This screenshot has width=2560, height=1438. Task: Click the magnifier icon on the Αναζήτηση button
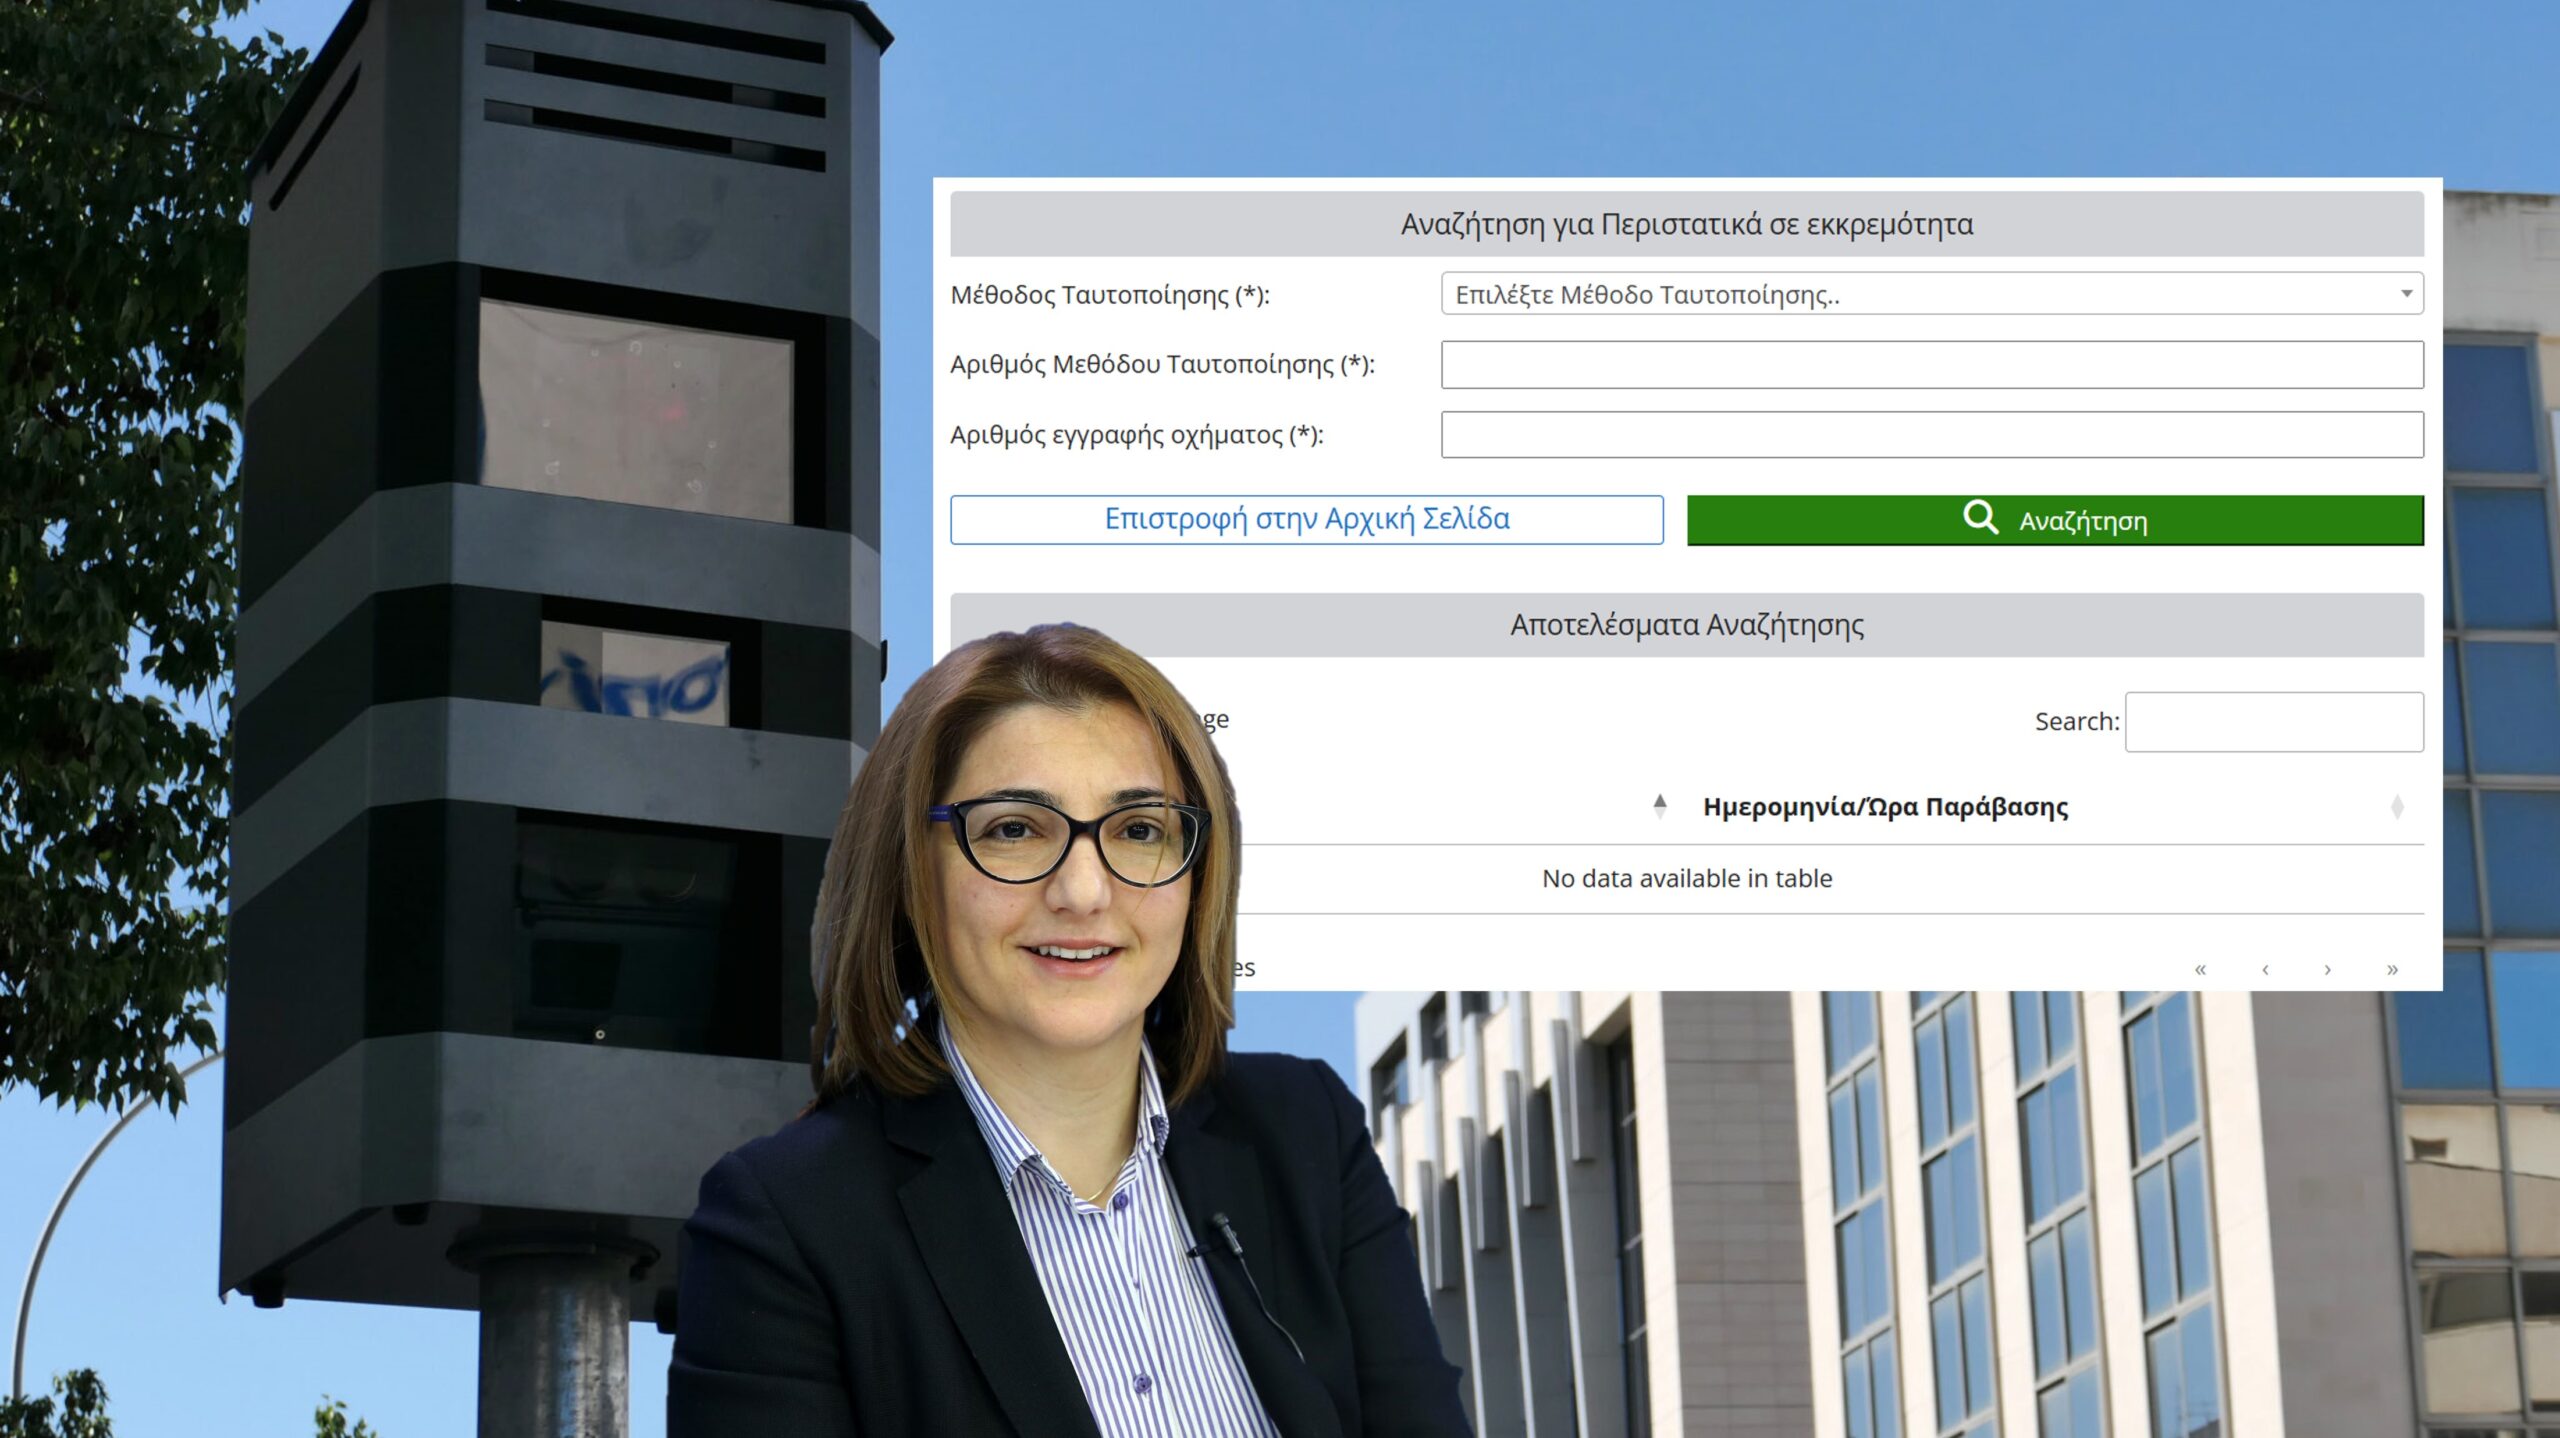pos(1980,518)
